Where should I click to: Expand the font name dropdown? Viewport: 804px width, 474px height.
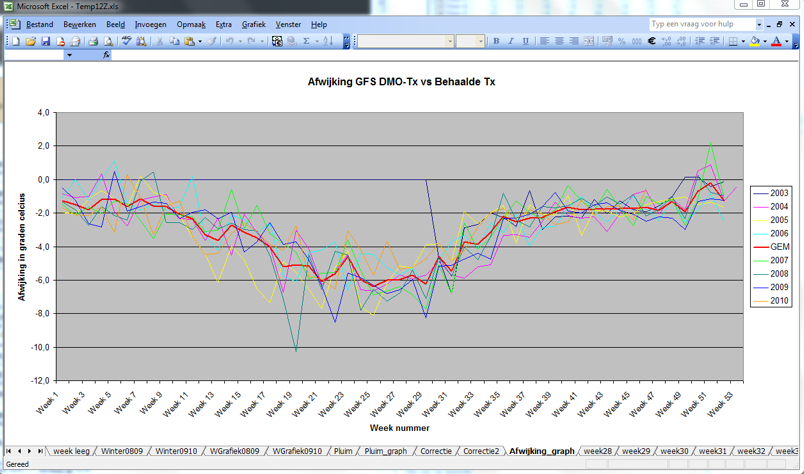click(450, 41)
